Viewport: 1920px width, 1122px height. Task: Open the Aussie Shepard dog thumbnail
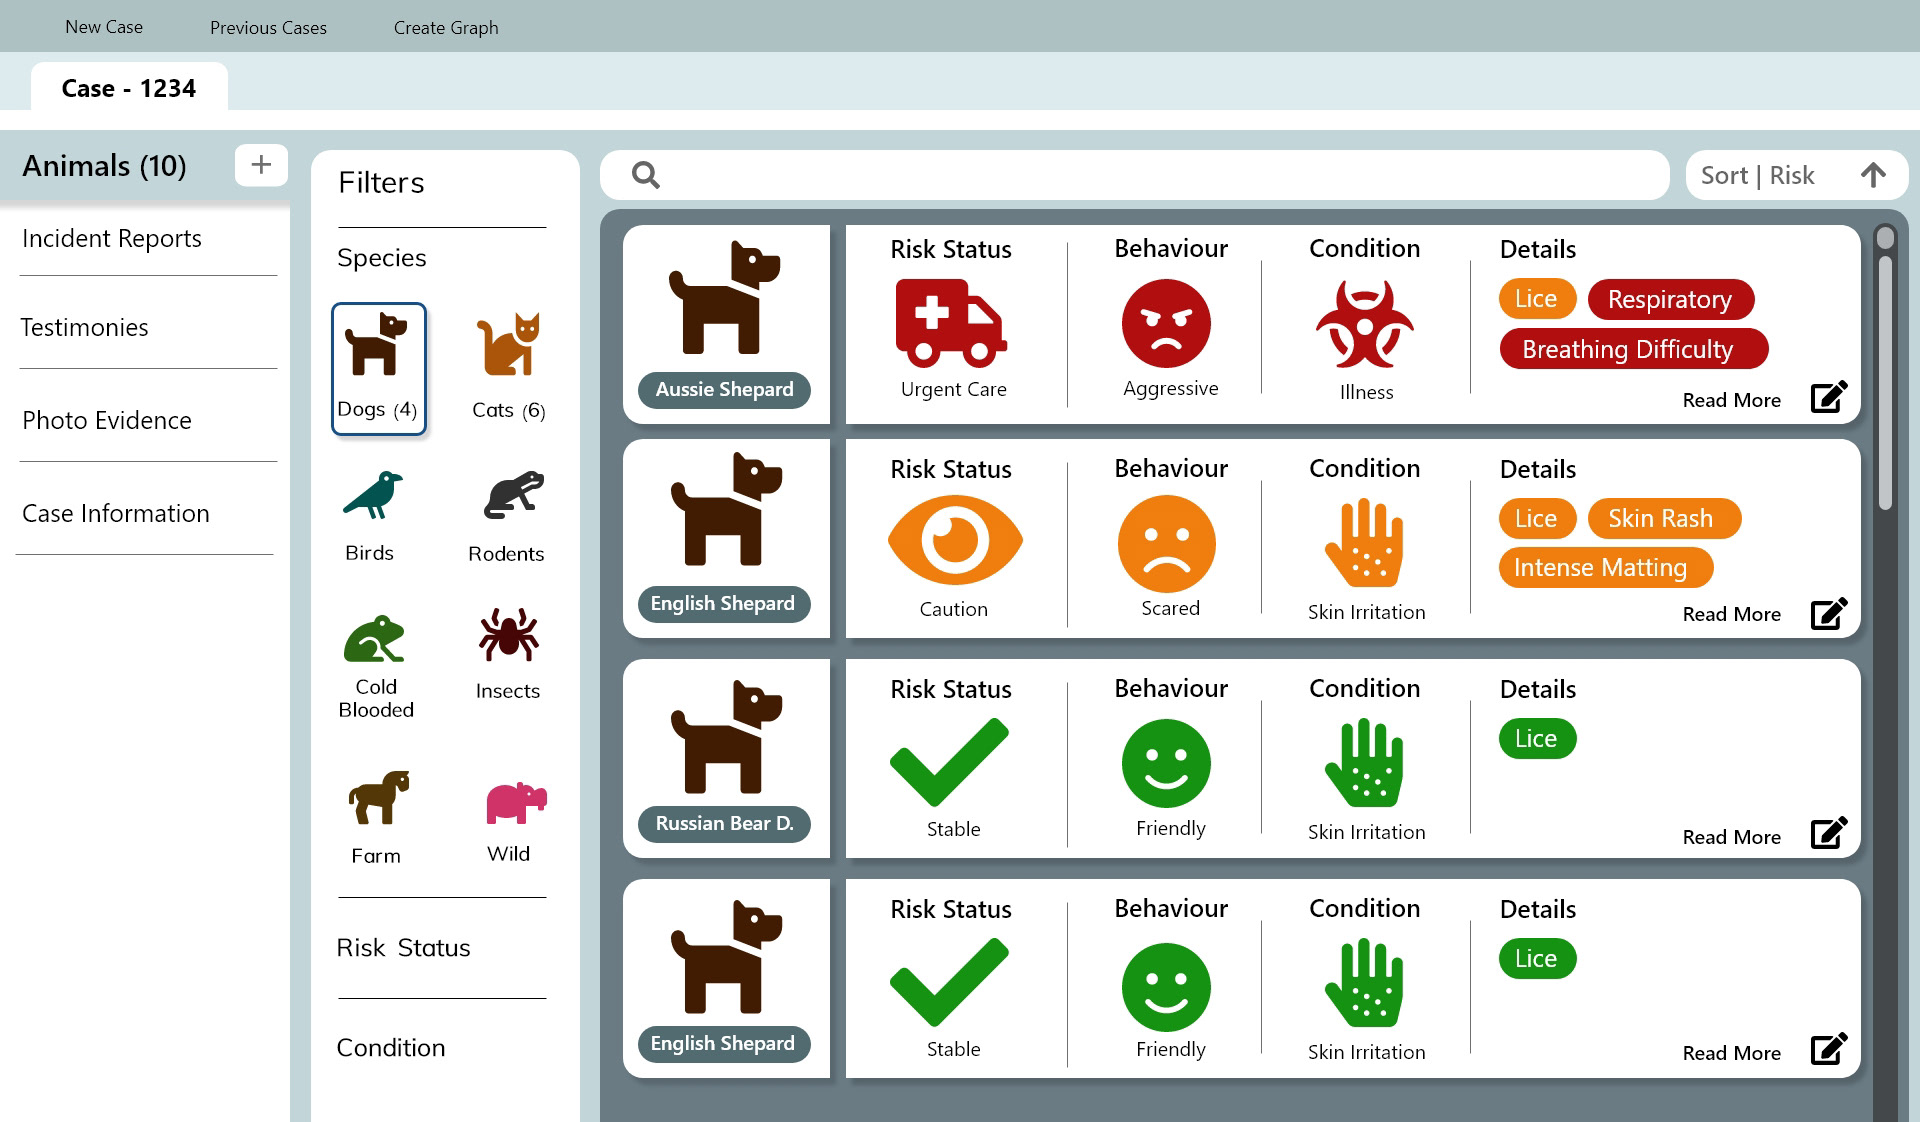(x=725, y=298)
